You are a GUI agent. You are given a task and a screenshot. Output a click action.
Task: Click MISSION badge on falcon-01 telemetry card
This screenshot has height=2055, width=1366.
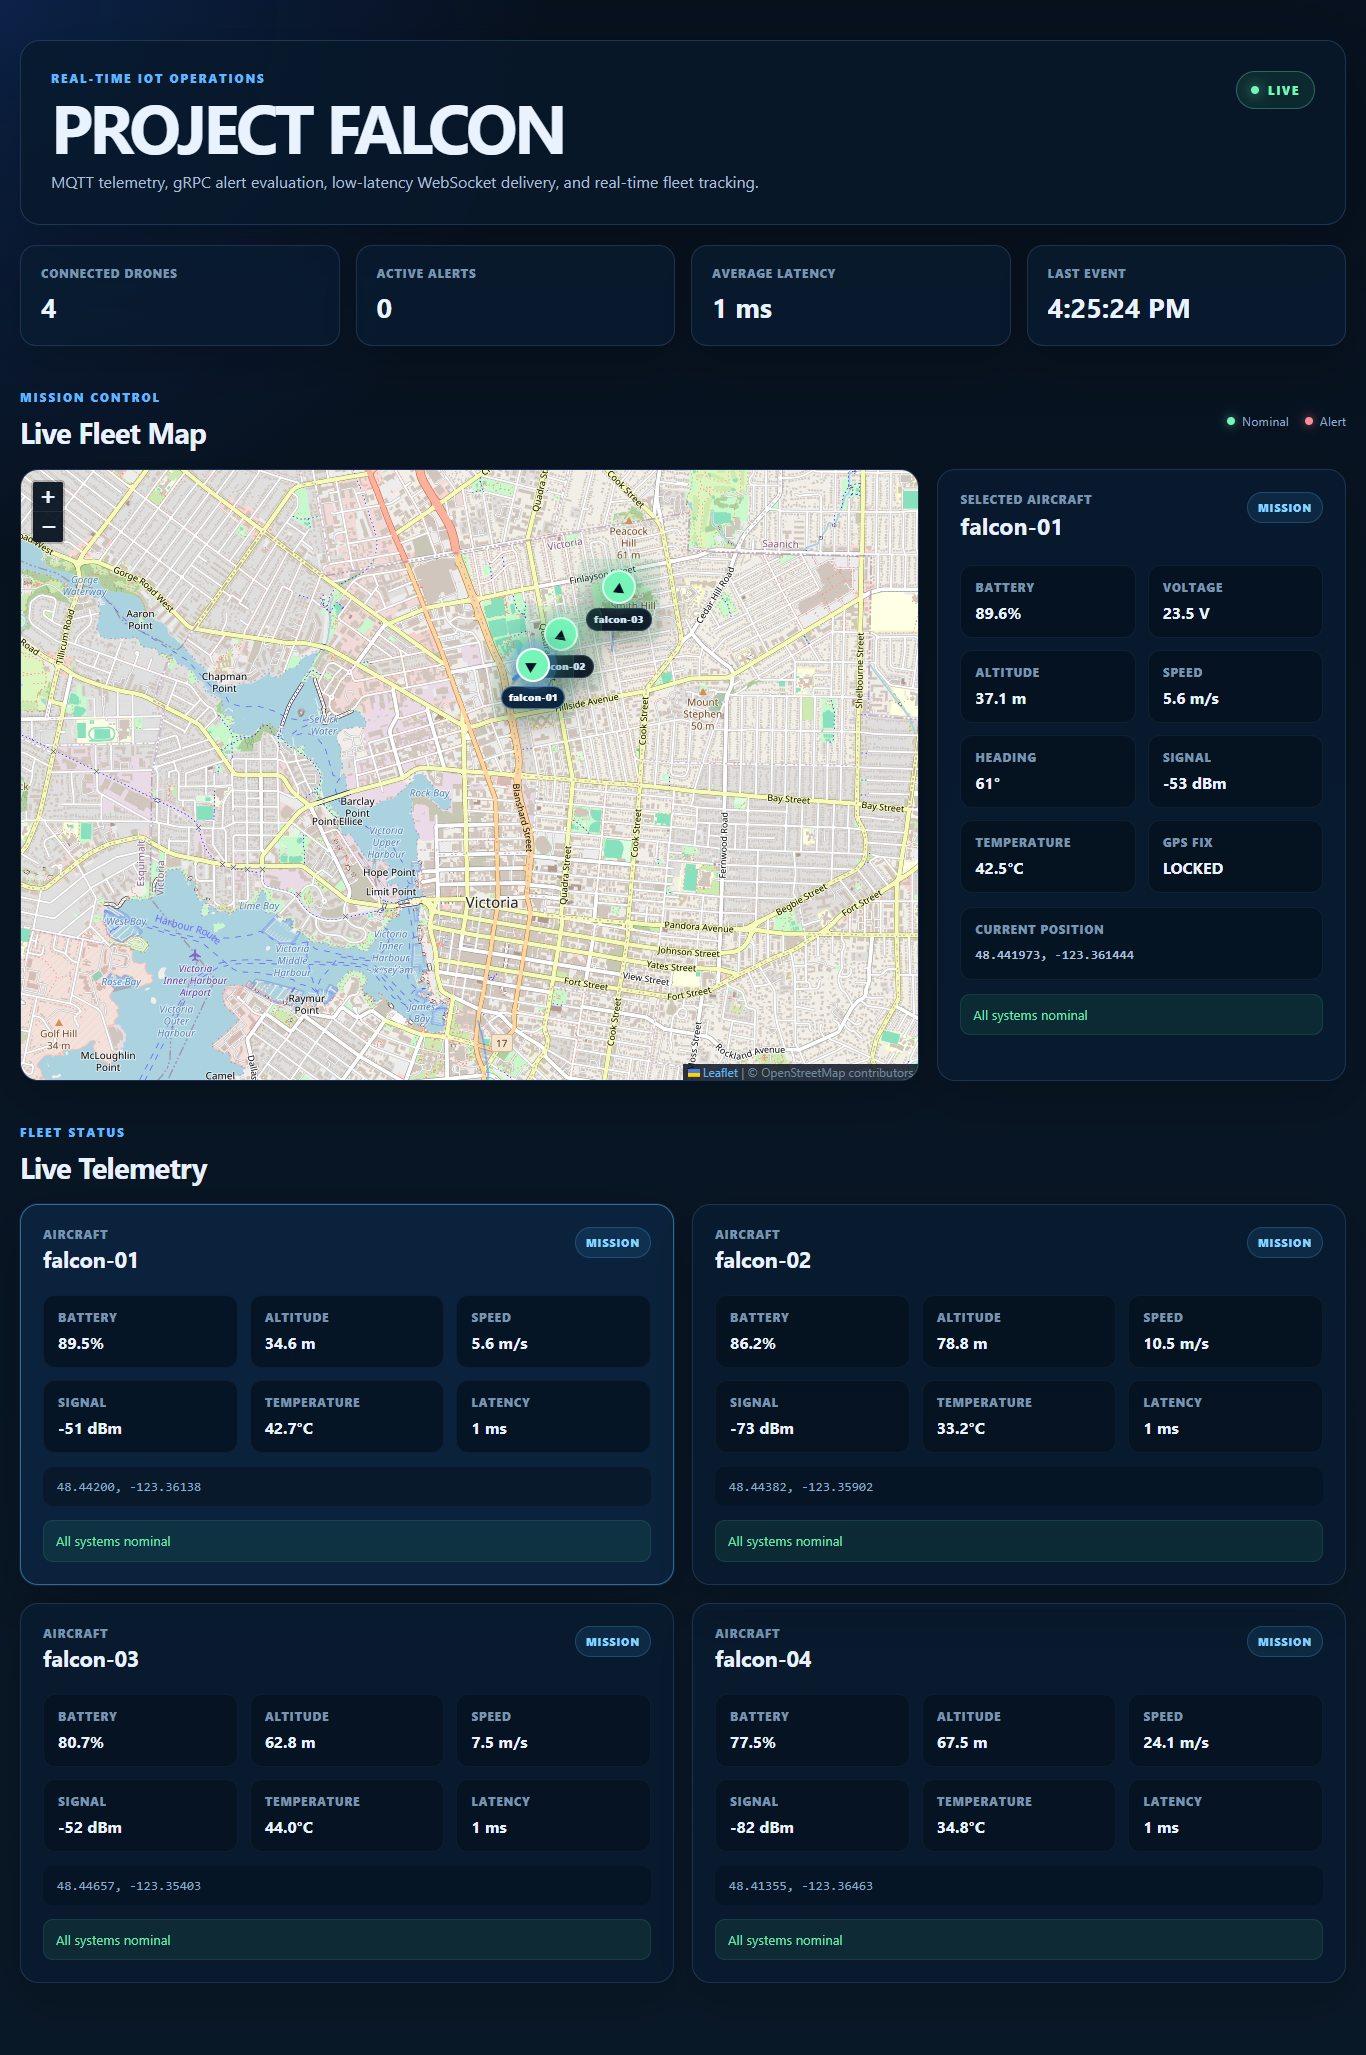tap(612, 1243)
